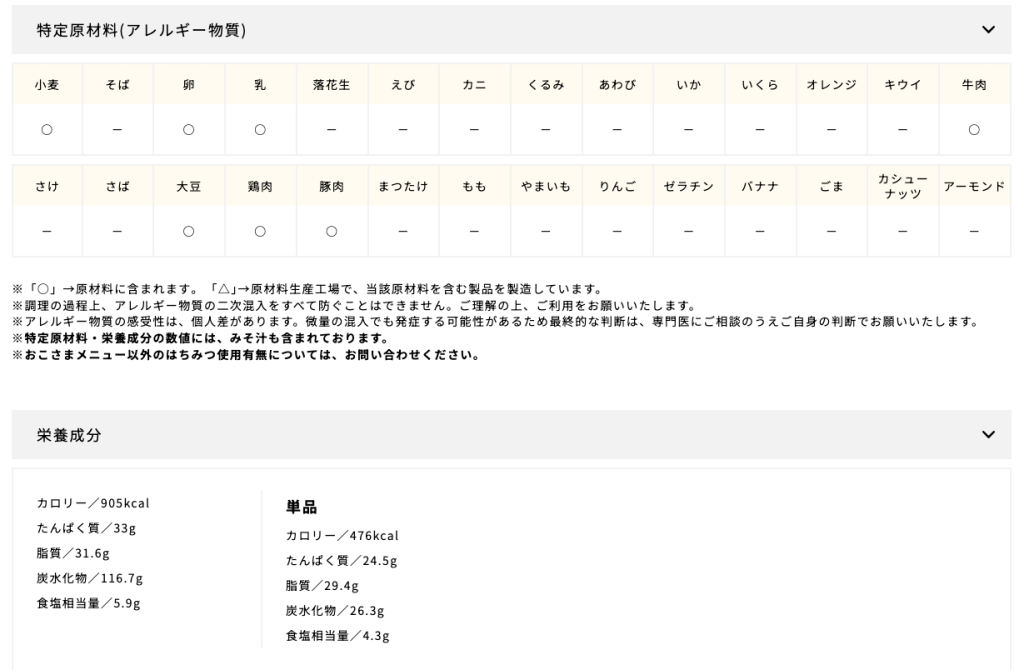This screenshot has width=1024, height=670.
Task: Select the 落花生 allergen column header
Action: coord(331,85)
